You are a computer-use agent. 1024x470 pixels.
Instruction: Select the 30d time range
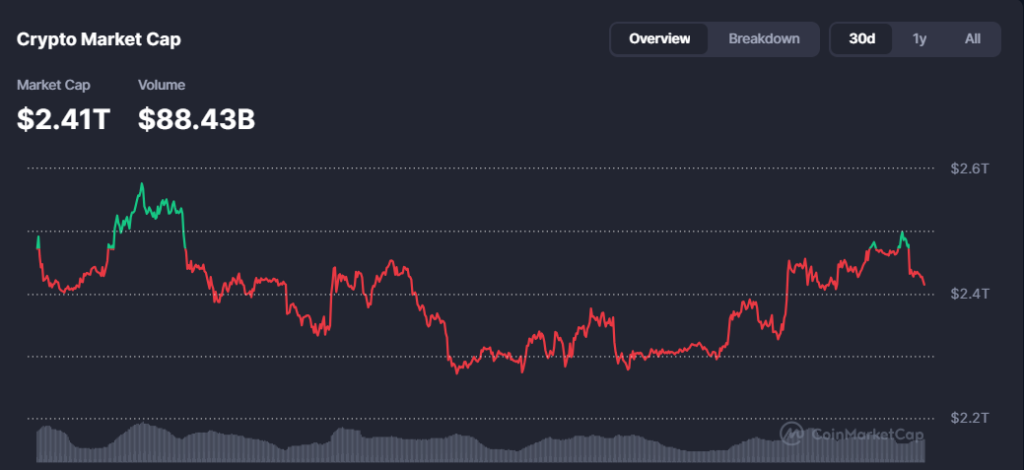coord(862,39)
